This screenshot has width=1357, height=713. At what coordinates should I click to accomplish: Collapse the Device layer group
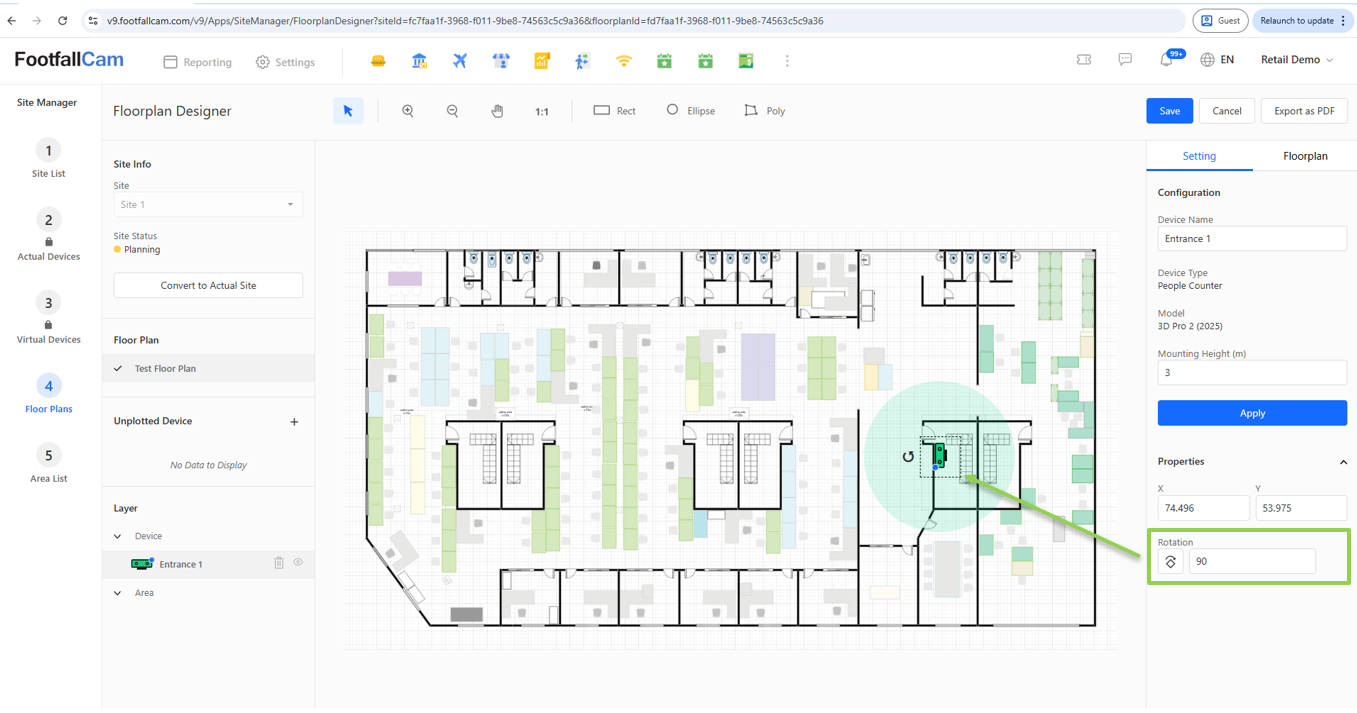[x=118, y=536]
